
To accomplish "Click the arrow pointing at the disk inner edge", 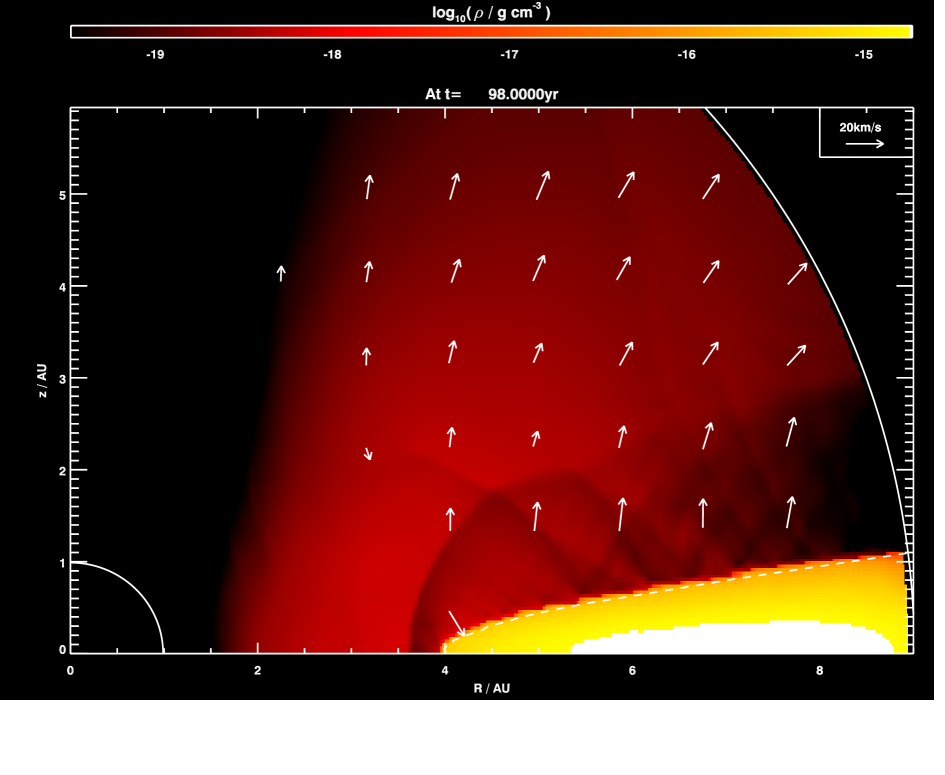I will point(457,622).
